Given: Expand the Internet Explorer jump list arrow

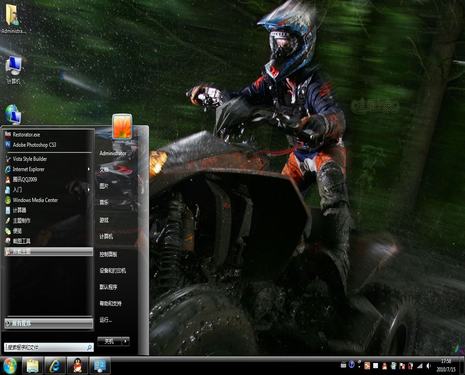Looking at the screenshot, I should coord(89,169).
